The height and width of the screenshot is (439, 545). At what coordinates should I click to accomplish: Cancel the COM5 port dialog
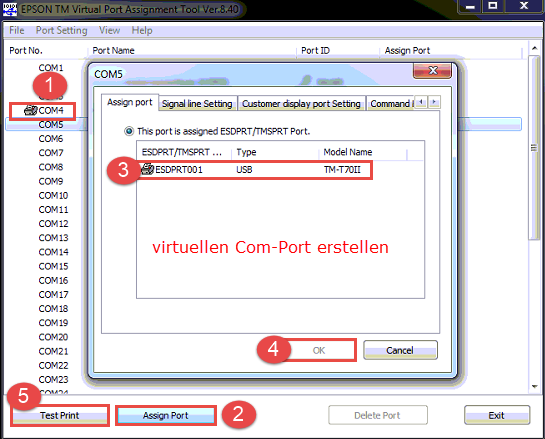point(400,350)
